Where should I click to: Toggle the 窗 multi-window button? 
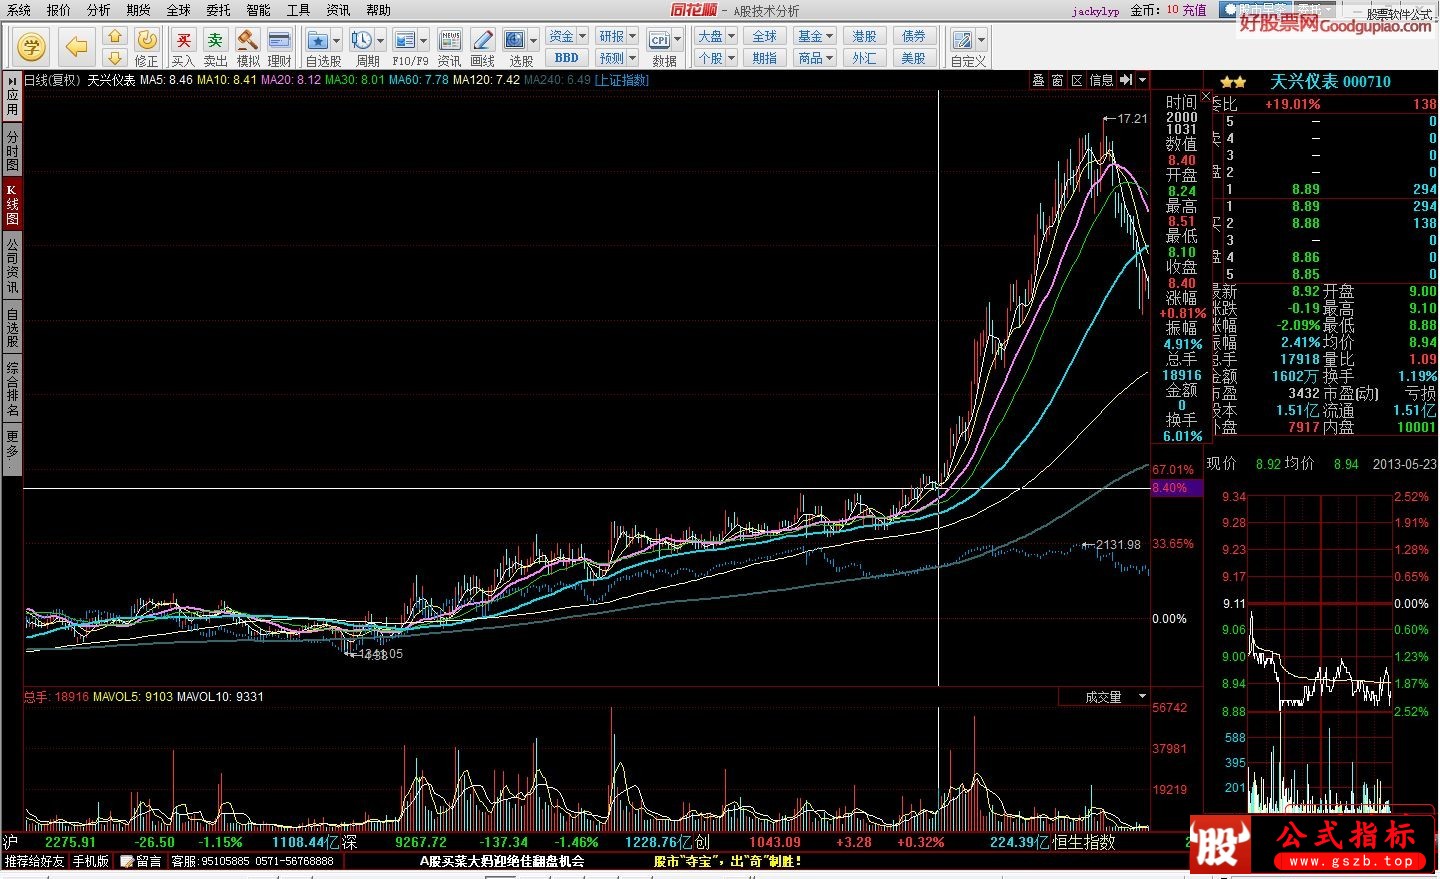click(x=1057, y=80)
